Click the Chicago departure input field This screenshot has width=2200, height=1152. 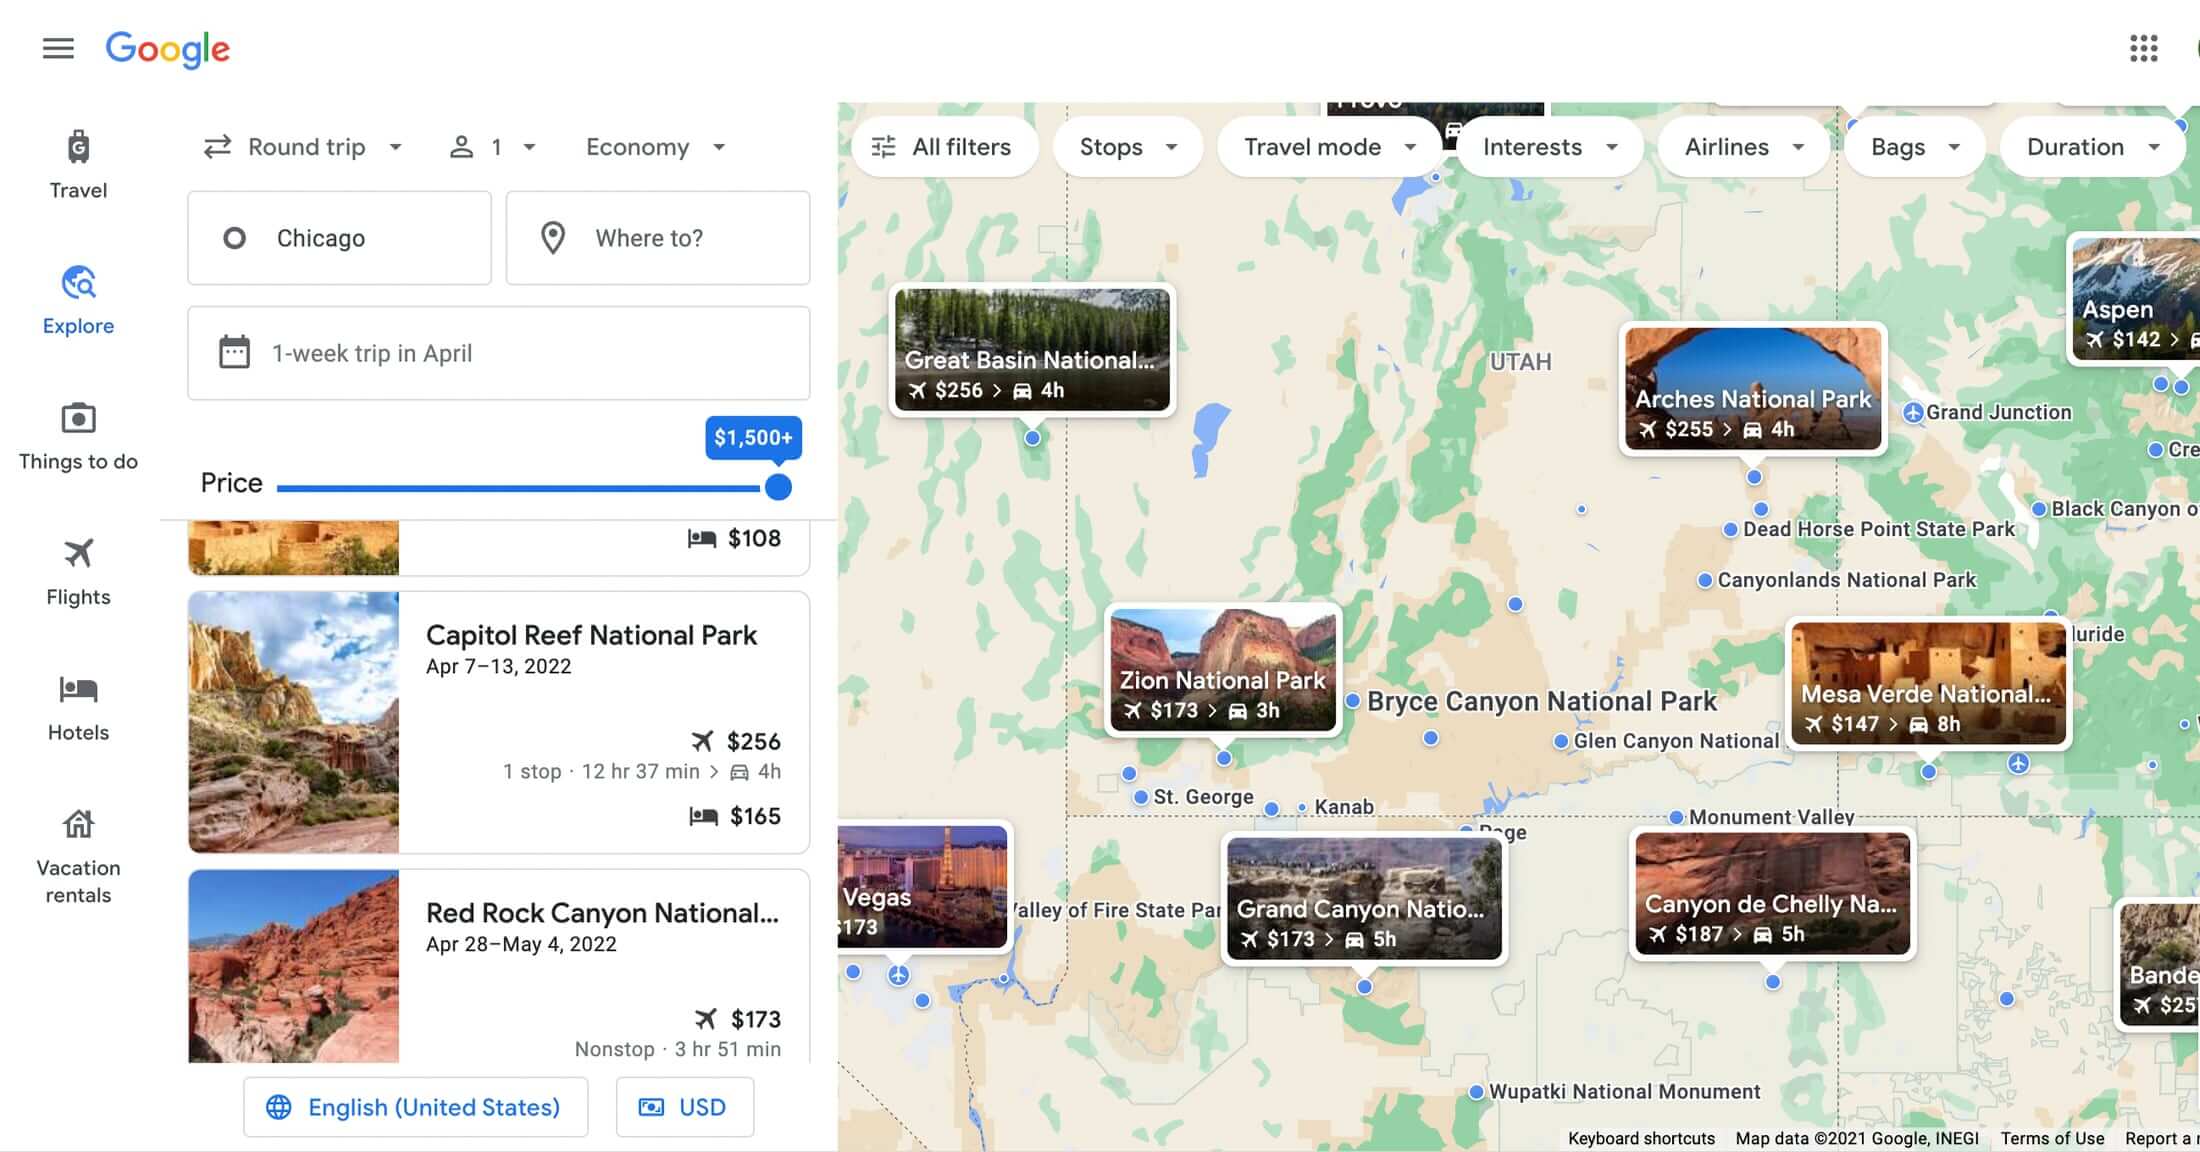point(339,237)
